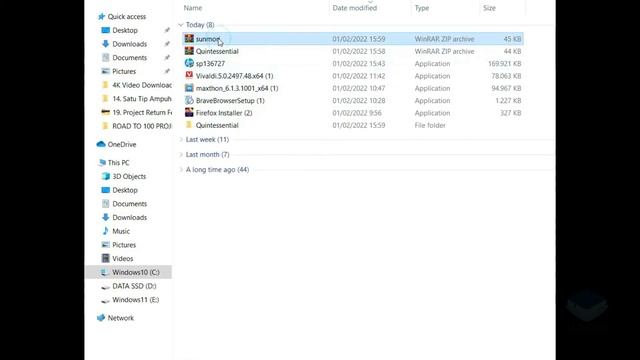Viewport: 640px width, 360px height.
Task: Expand the Last month (7) group
Action: pyautogui.click(x=181, y=155)
